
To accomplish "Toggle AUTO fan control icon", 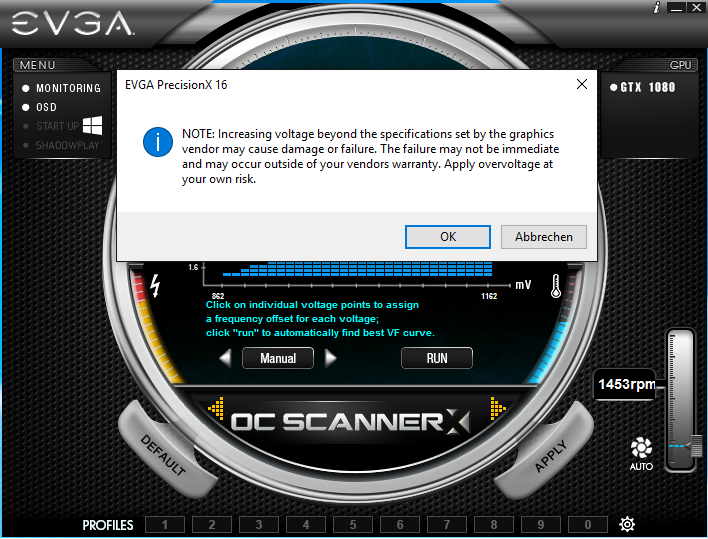I will [x=641, y=454].
